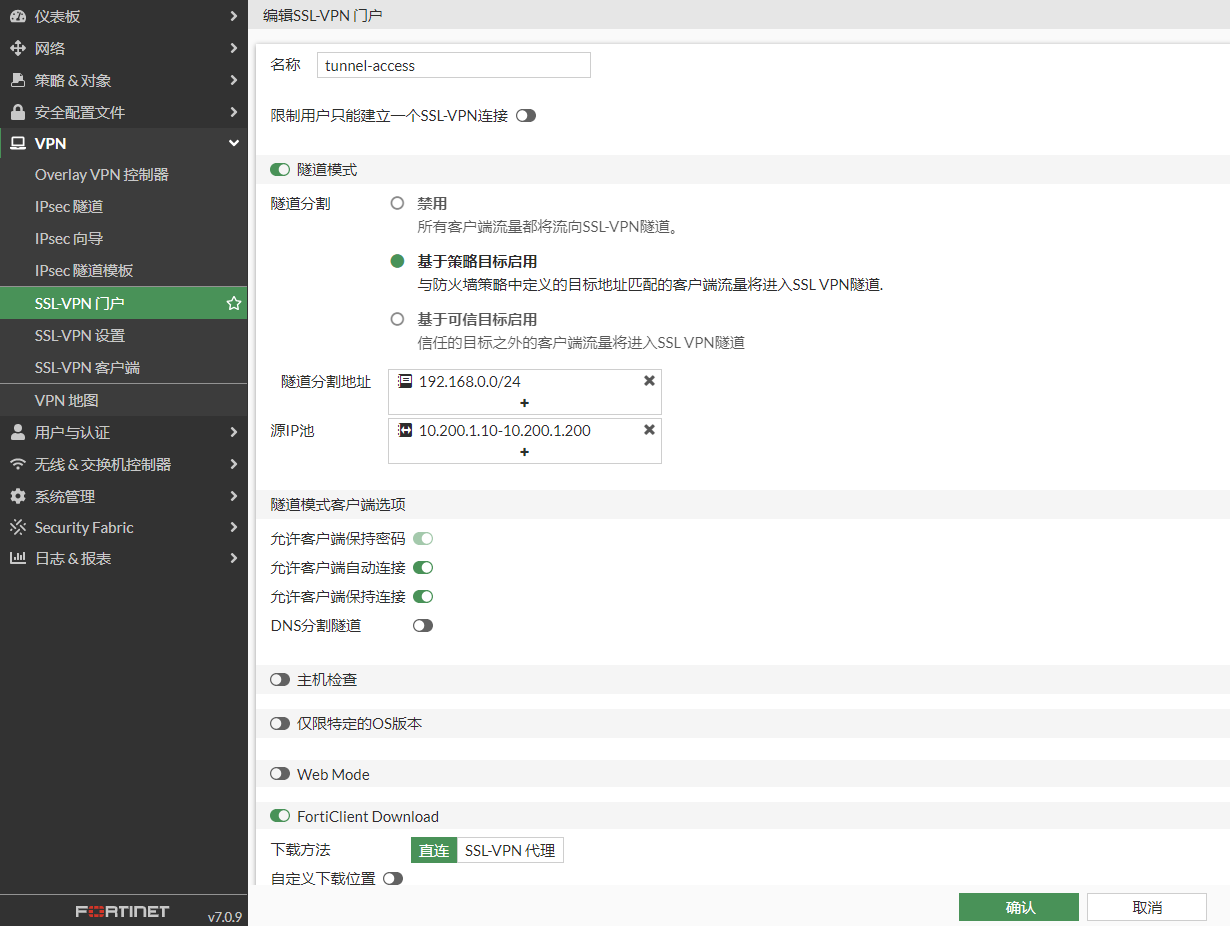Click the 10.200.1.10-10.200.1.200 pool entry
This screenshot has height=926, width=1230.
[505, 430]
